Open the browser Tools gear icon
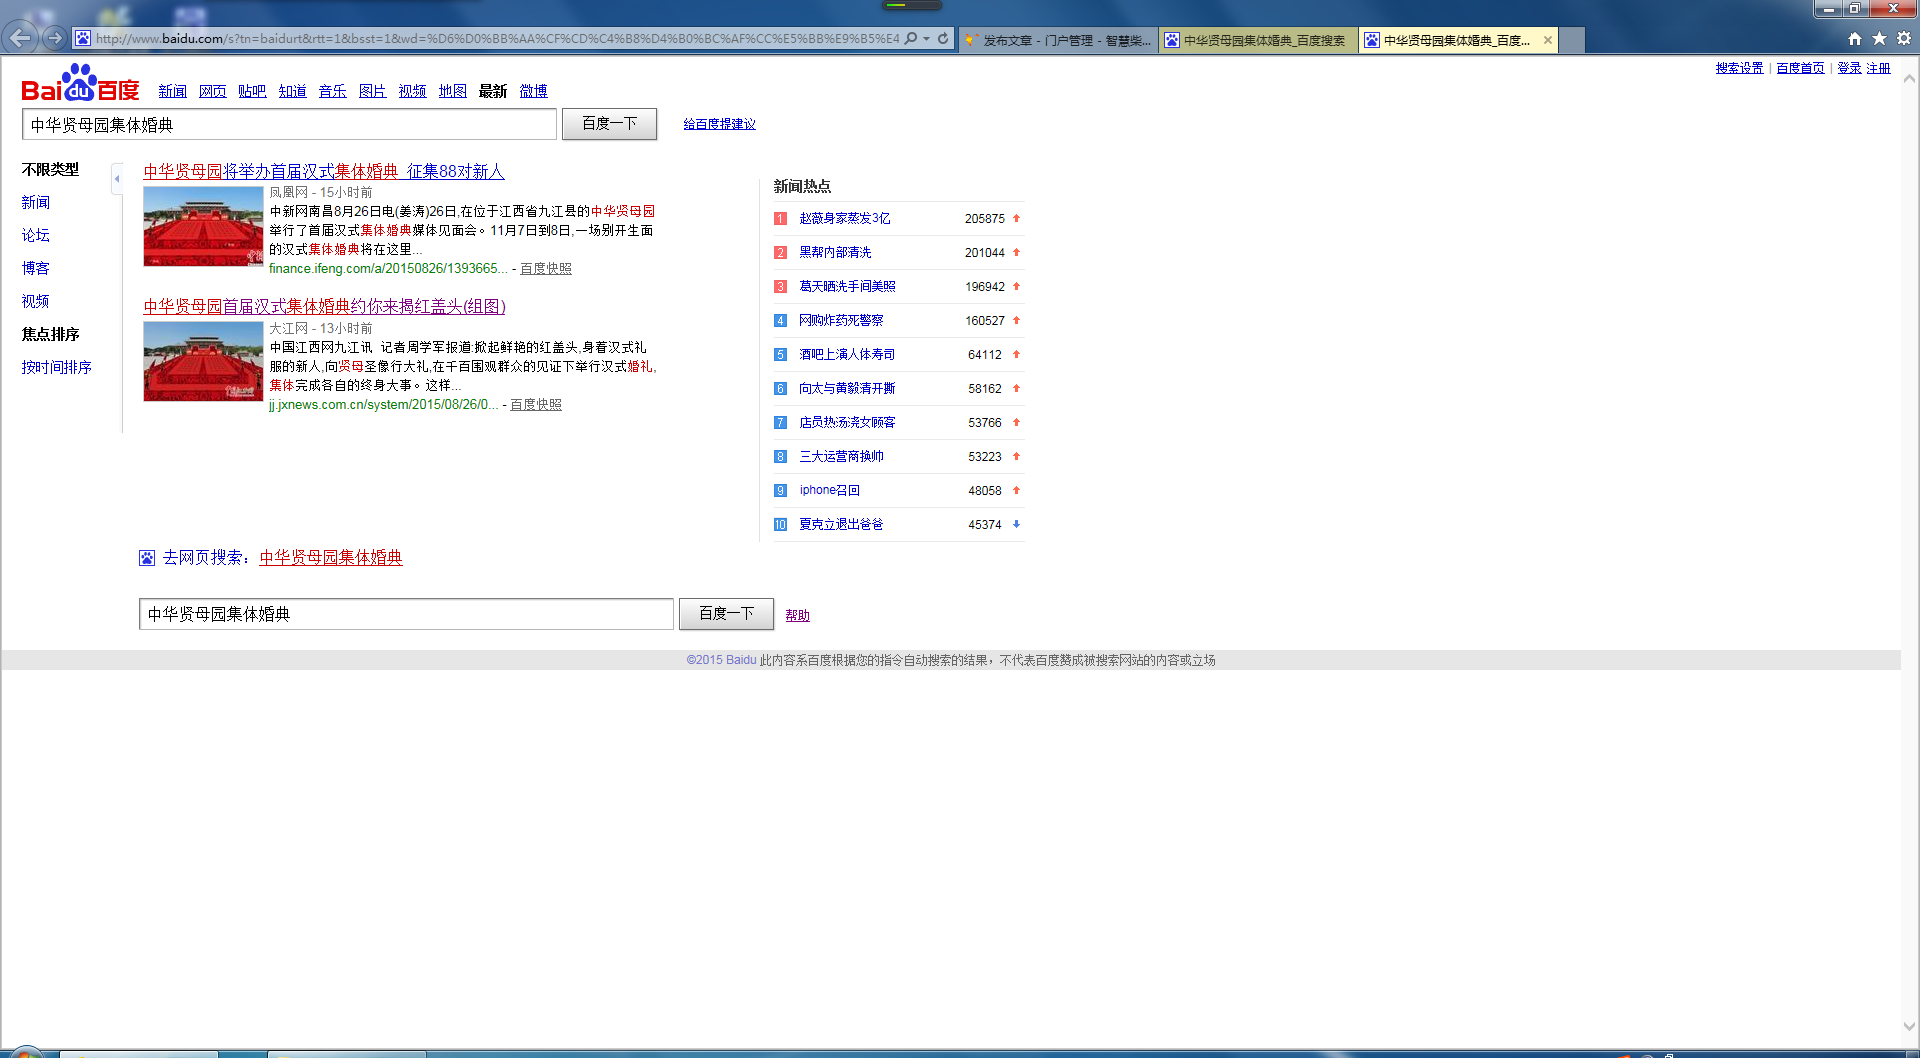Image resolution: width=1920 pixels, height=1058 pixels. (x=1904, y=38)
